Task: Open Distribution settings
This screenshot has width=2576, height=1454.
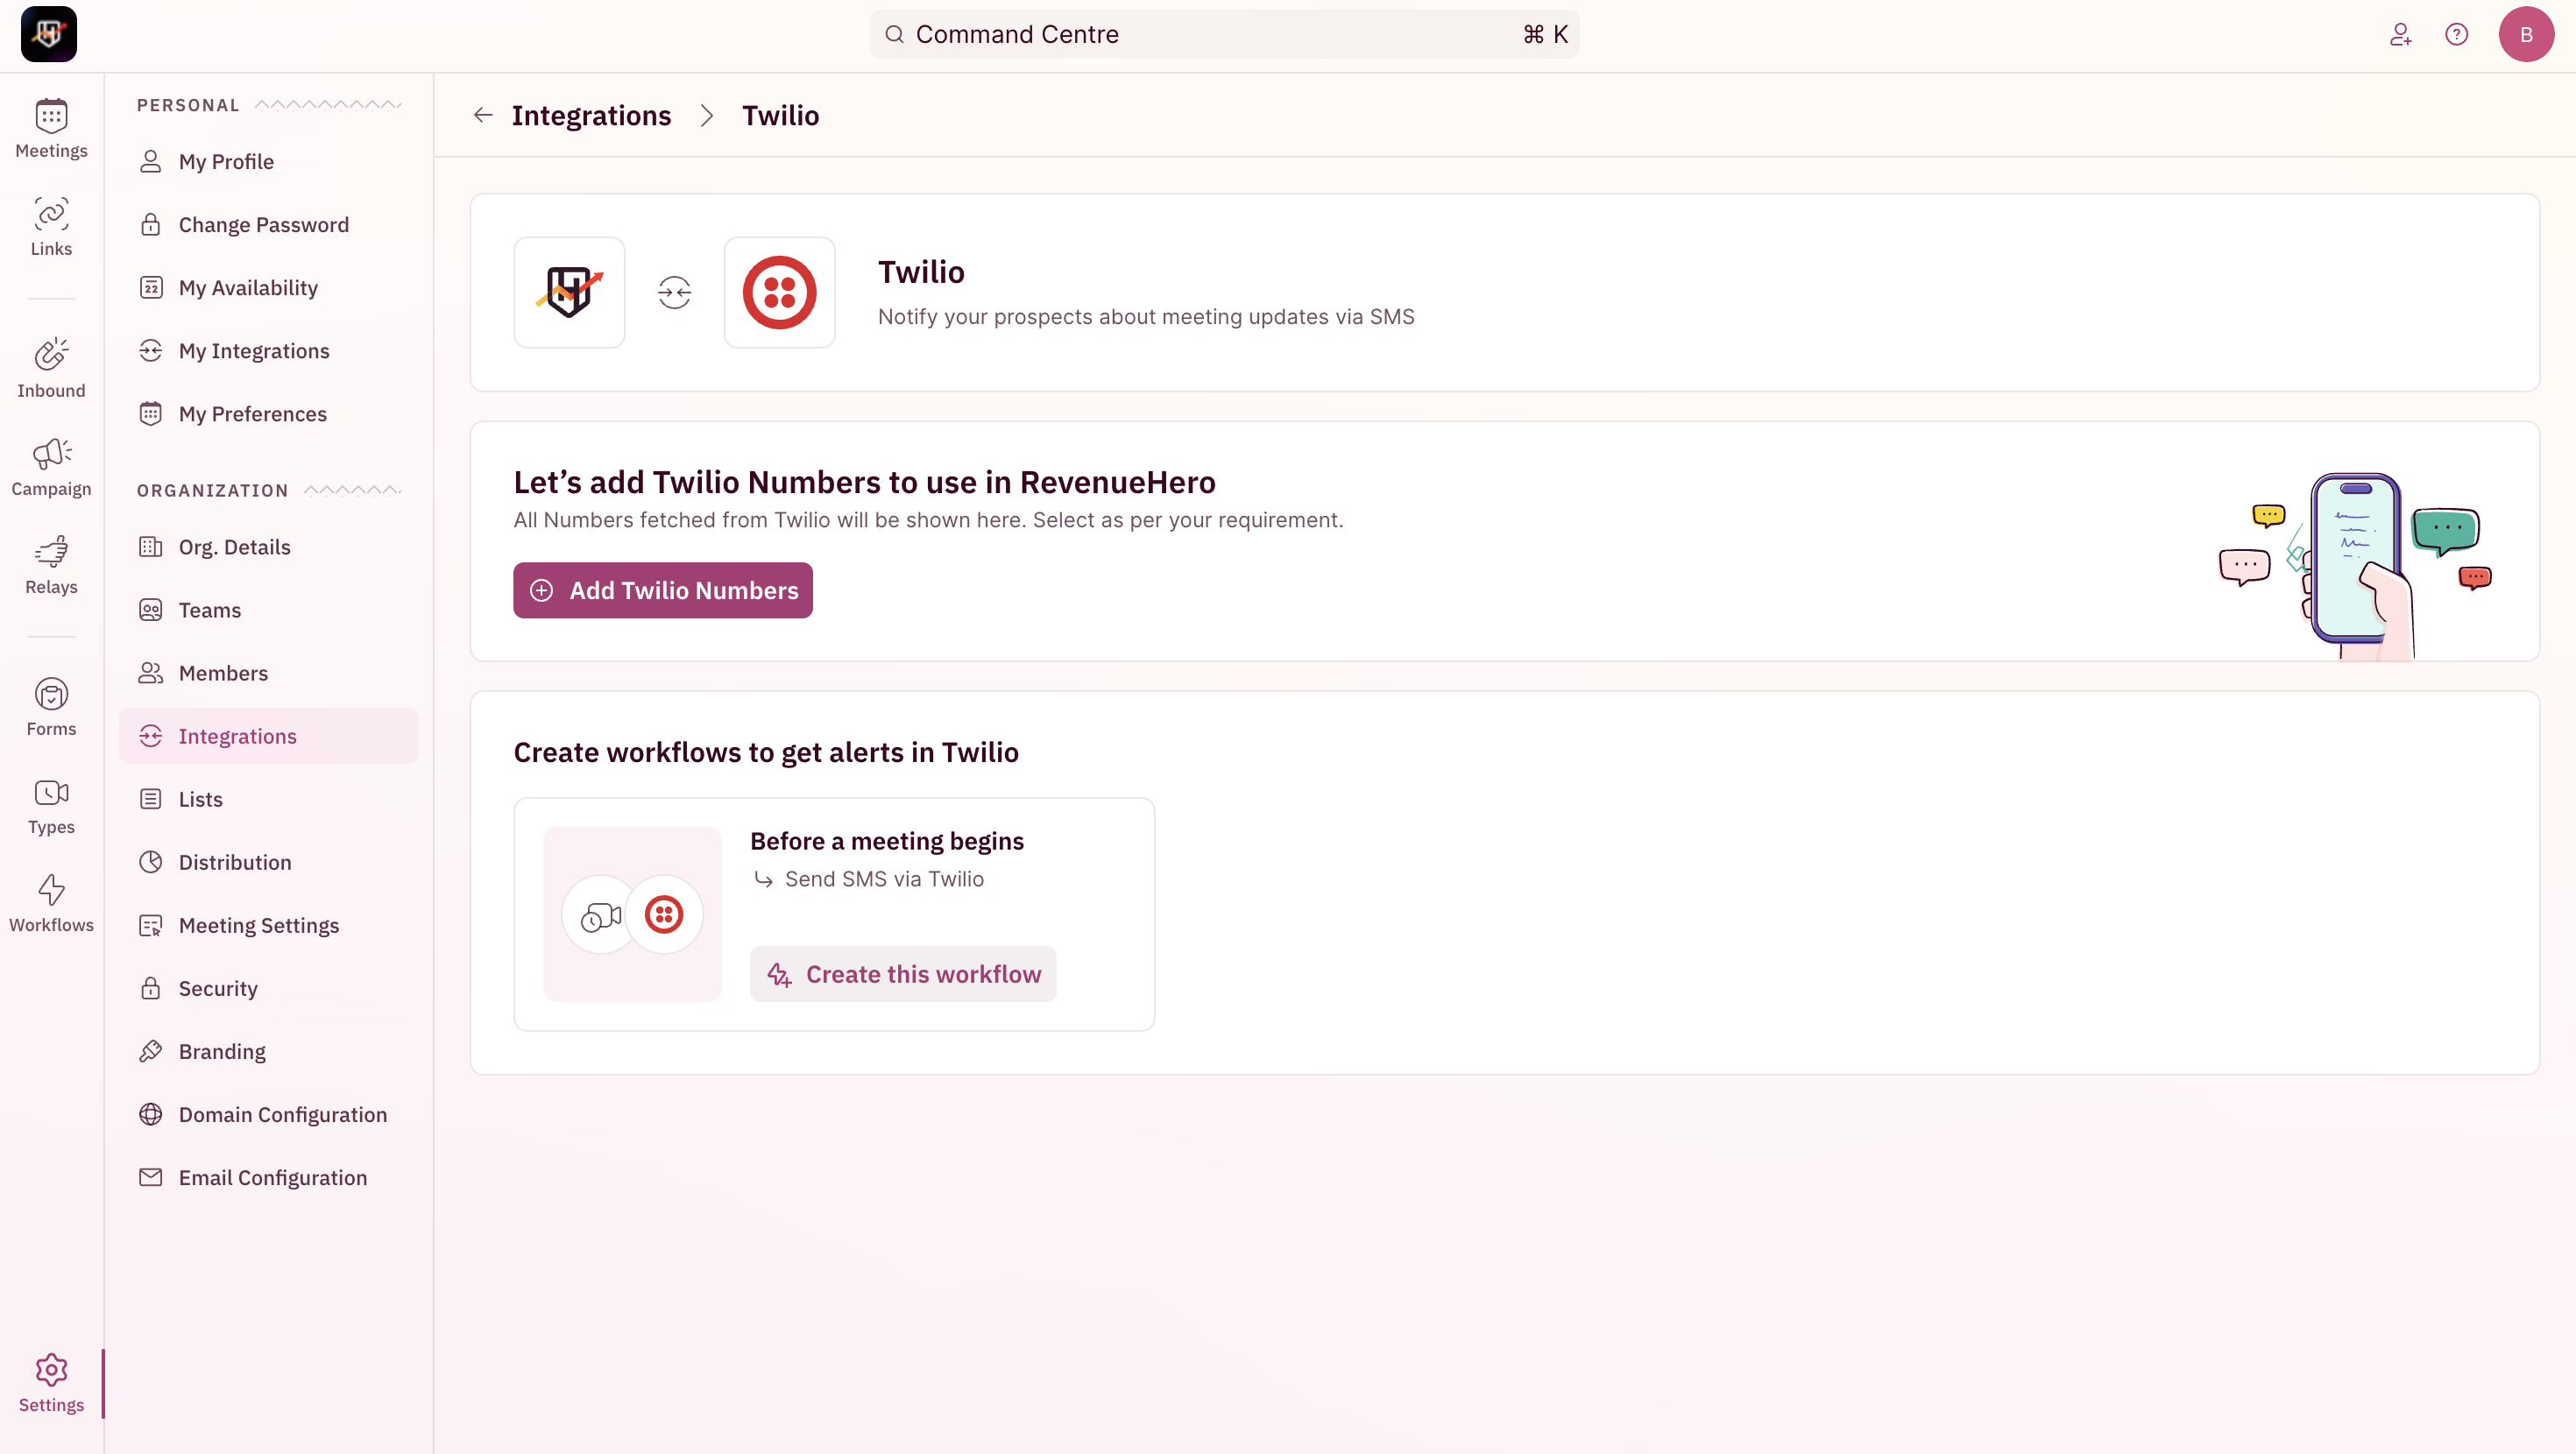Action: pos(269,861)
